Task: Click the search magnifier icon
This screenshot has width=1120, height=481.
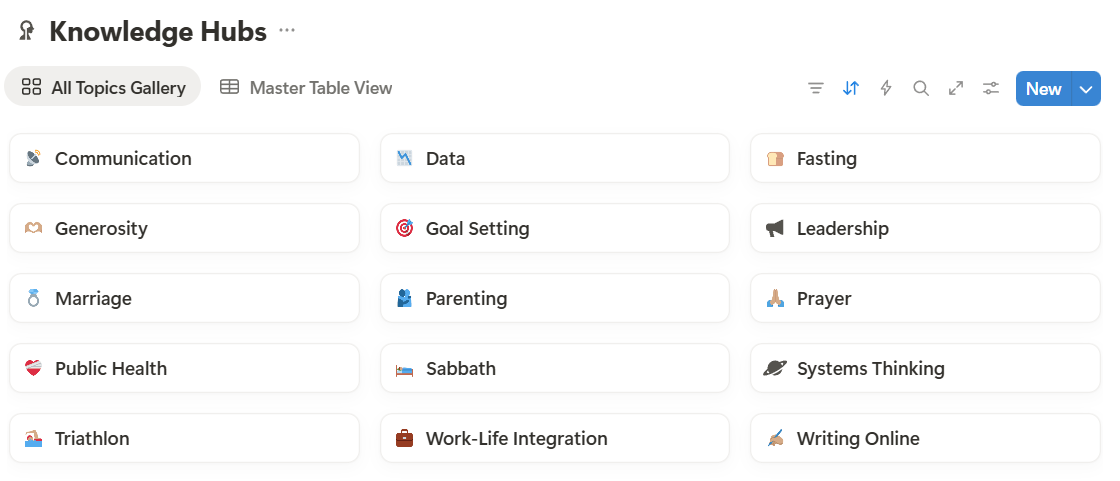Action: (x=921, y=88)
